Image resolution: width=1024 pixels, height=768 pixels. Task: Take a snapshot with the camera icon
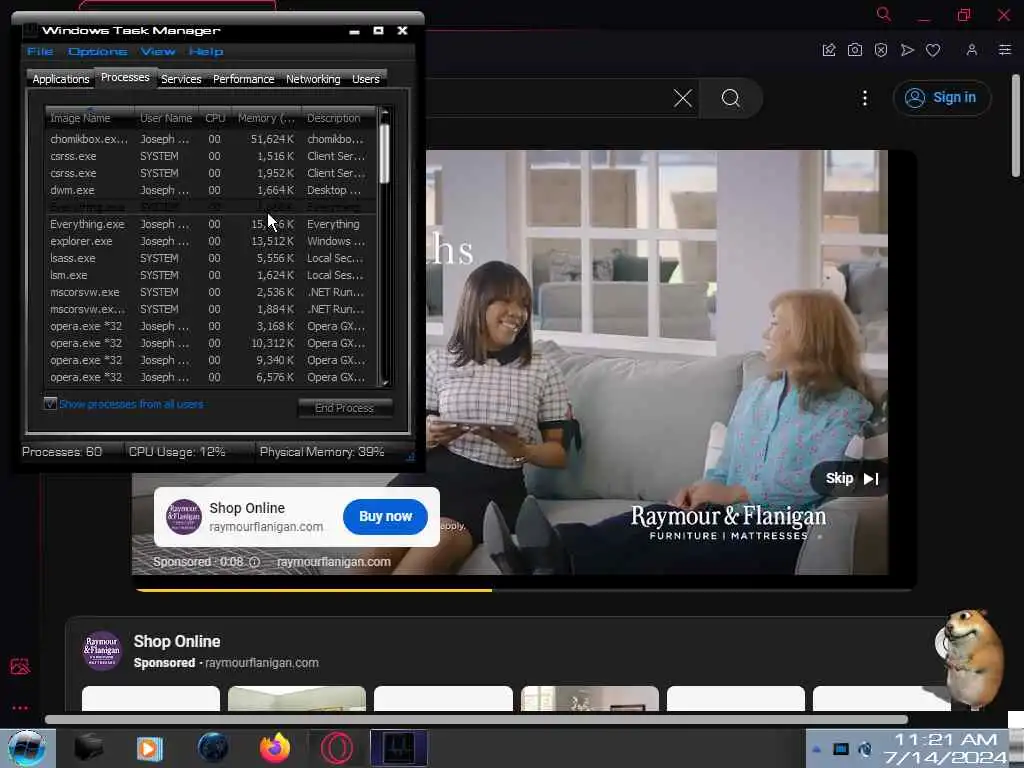pyautogui.click(x=855, y=50)
